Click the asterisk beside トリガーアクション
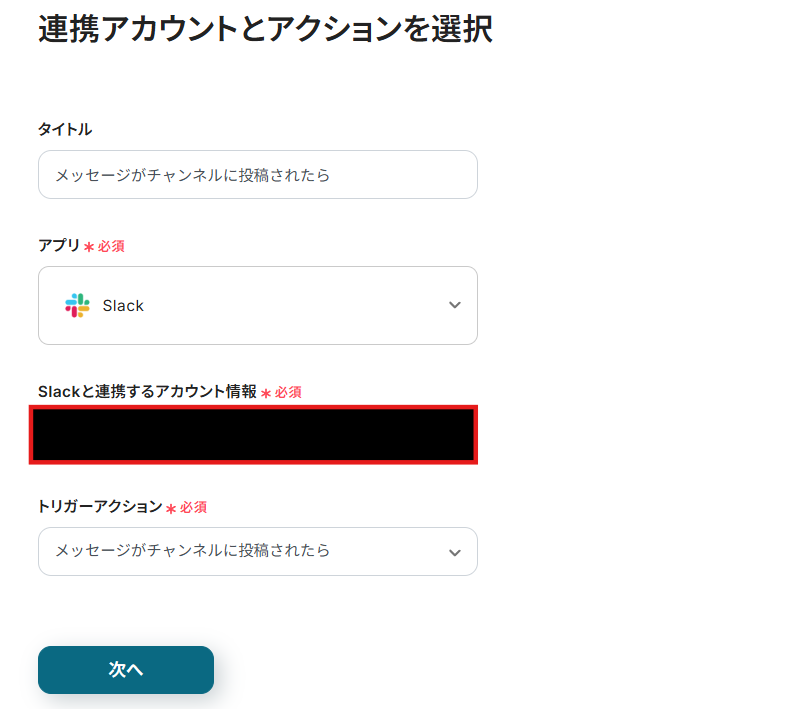 [x=171, y=509]
